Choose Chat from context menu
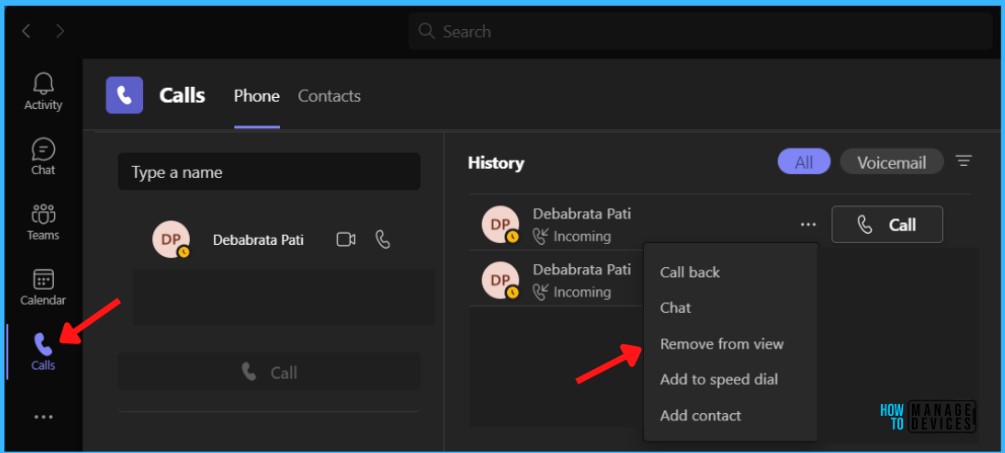The width and height of the screenshot is (1005, 453). coord(676,308)
